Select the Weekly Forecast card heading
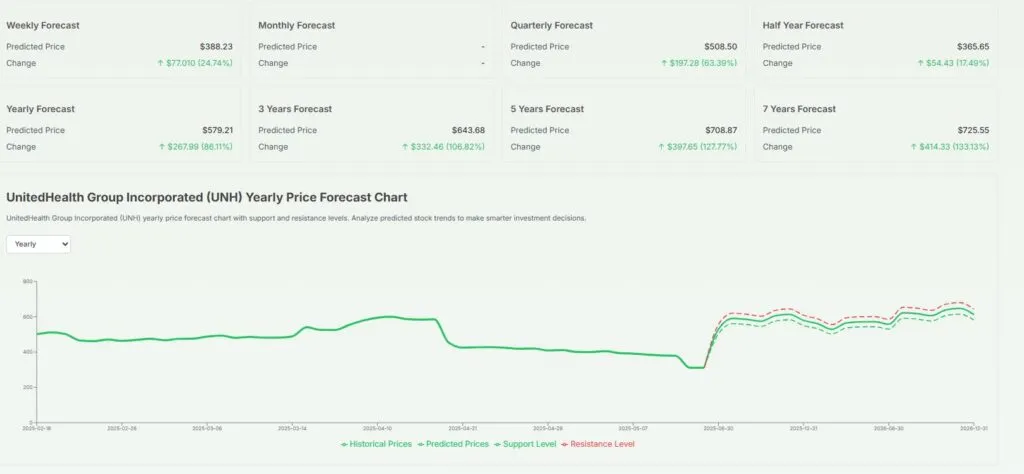1024x474 pixels. pos(42,25)
